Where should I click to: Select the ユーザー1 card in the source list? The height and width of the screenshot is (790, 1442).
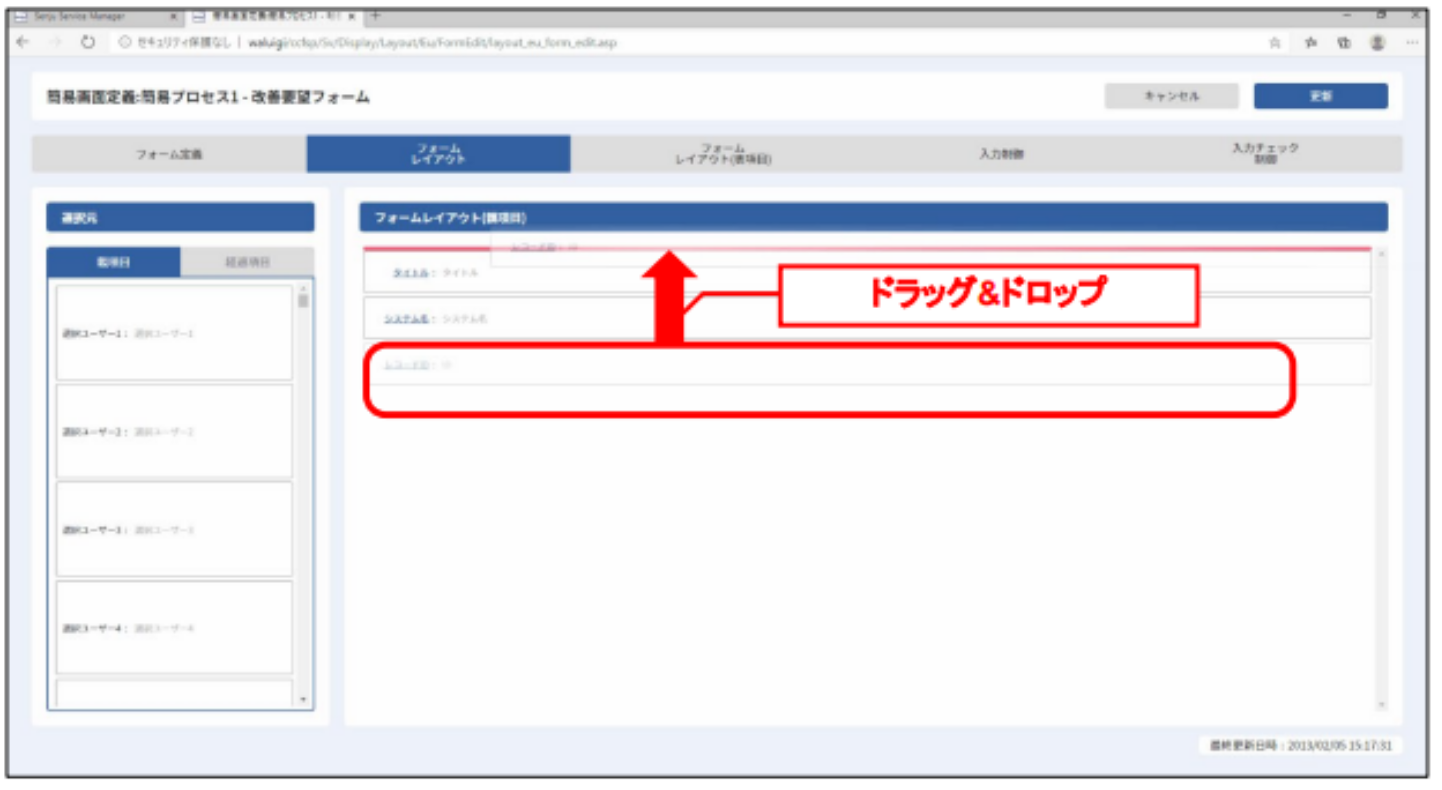pyautogui.click(x=174, y=333)
